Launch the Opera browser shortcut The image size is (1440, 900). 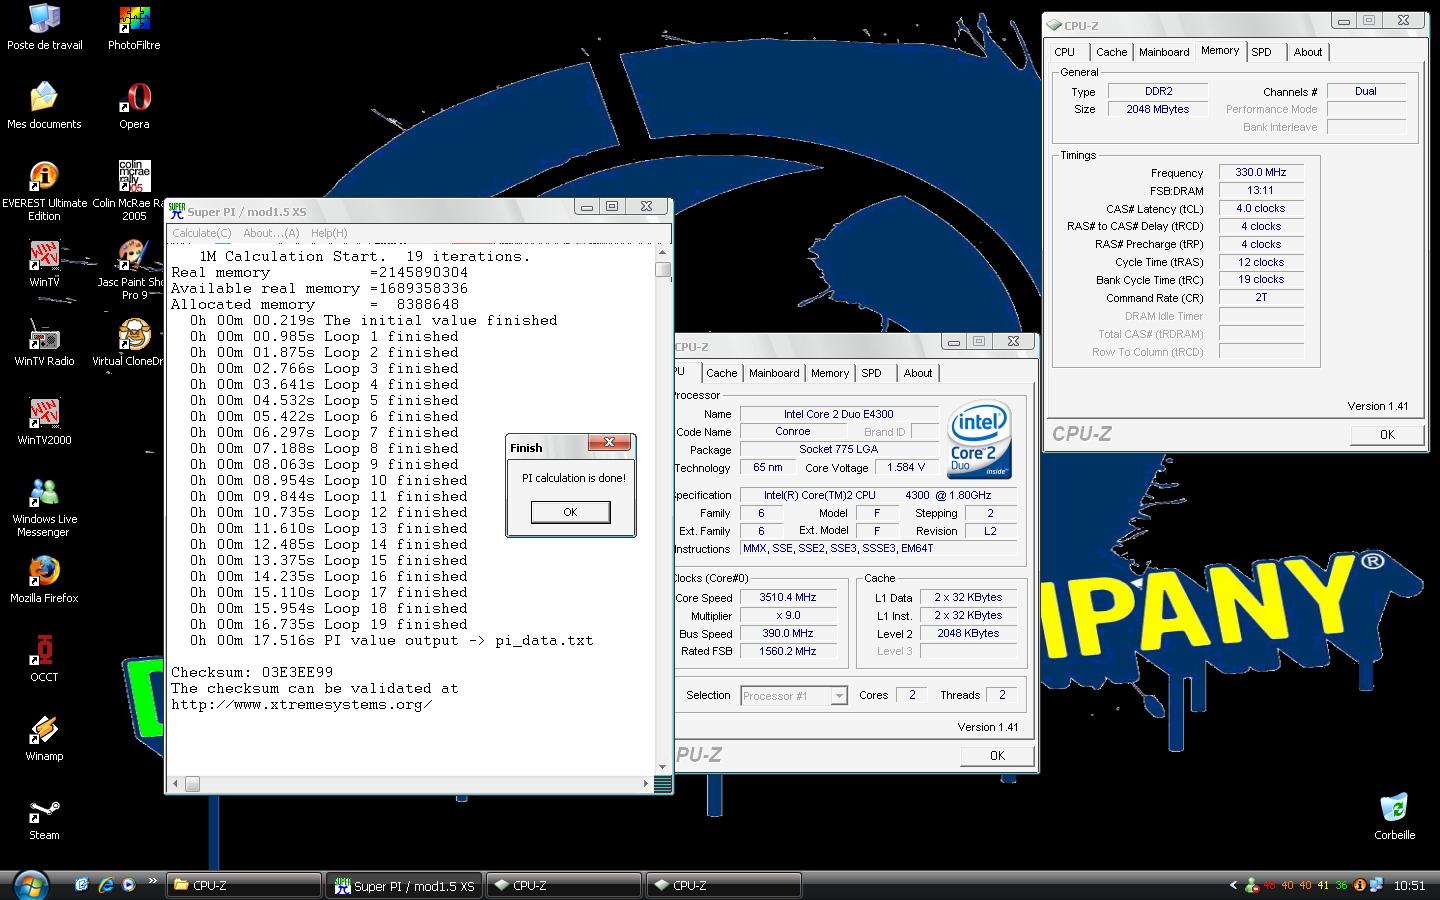coord(134,106)
